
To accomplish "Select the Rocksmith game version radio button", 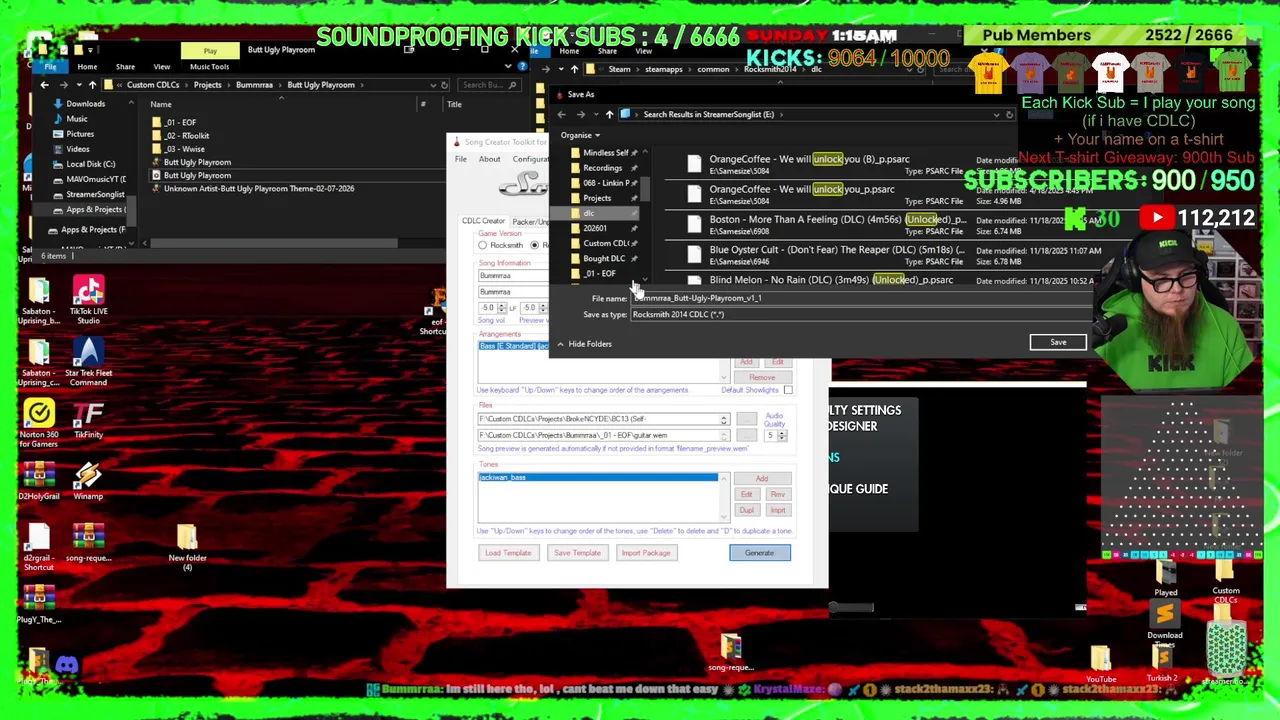I will click(483, 245).
